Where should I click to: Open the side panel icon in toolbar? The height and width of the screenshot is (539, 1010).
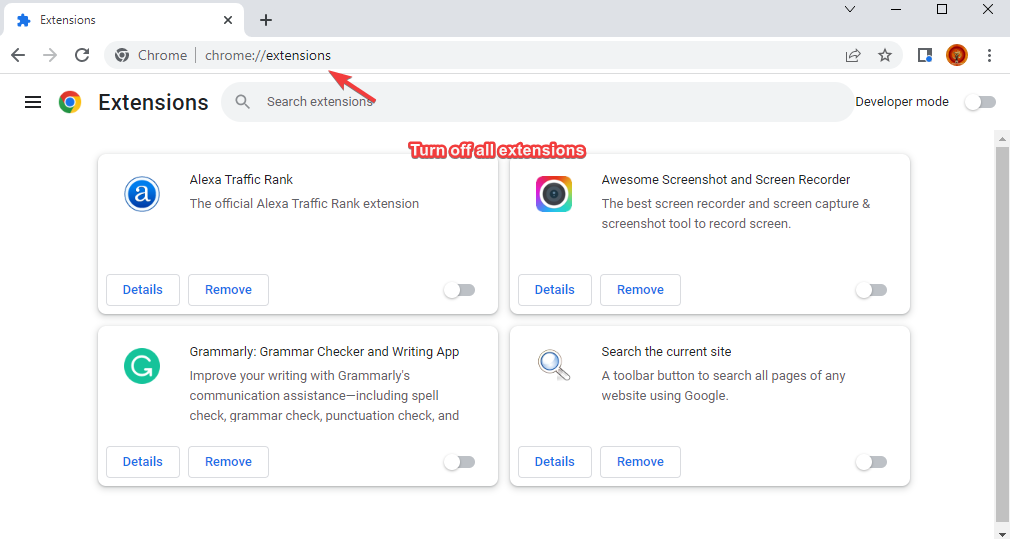tap(925, 55)
